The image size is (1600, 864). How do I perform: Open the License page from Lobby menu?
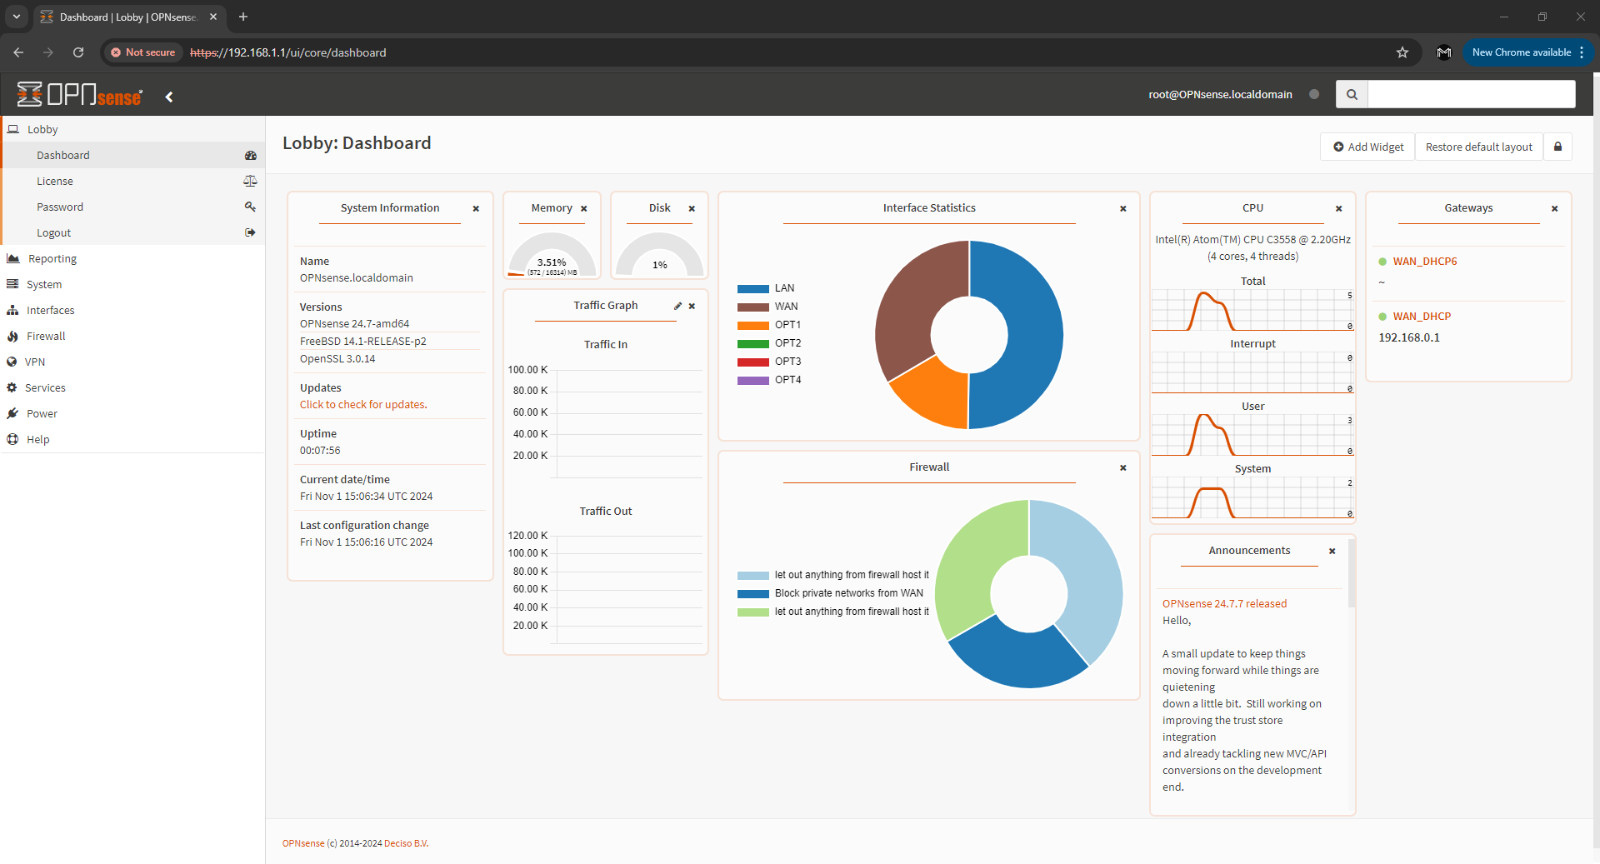pos(55,182)
